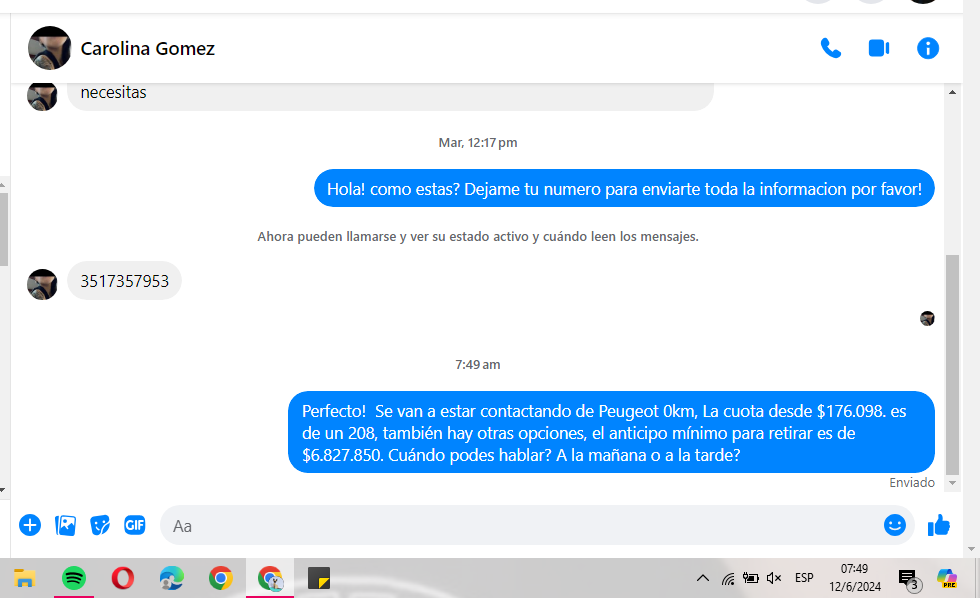Open the emoji picker in message box

[894, 525]
